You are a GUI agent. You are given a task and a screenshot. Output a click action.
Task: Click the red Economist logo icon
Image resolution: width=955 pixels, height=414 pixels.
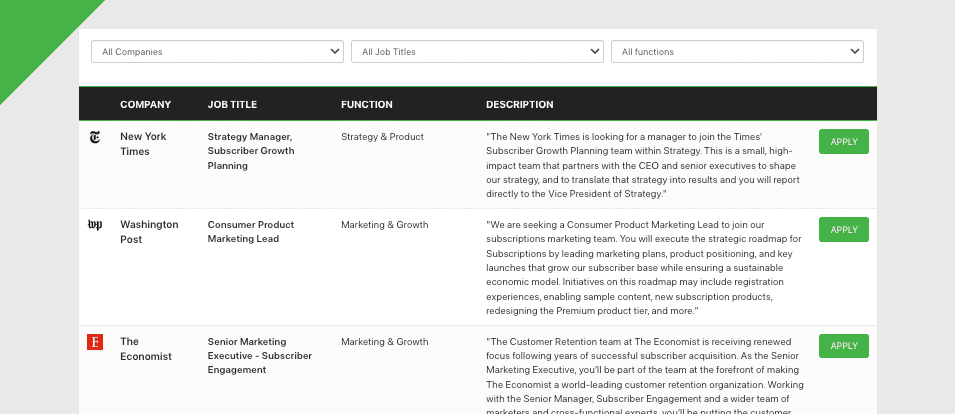95,342
